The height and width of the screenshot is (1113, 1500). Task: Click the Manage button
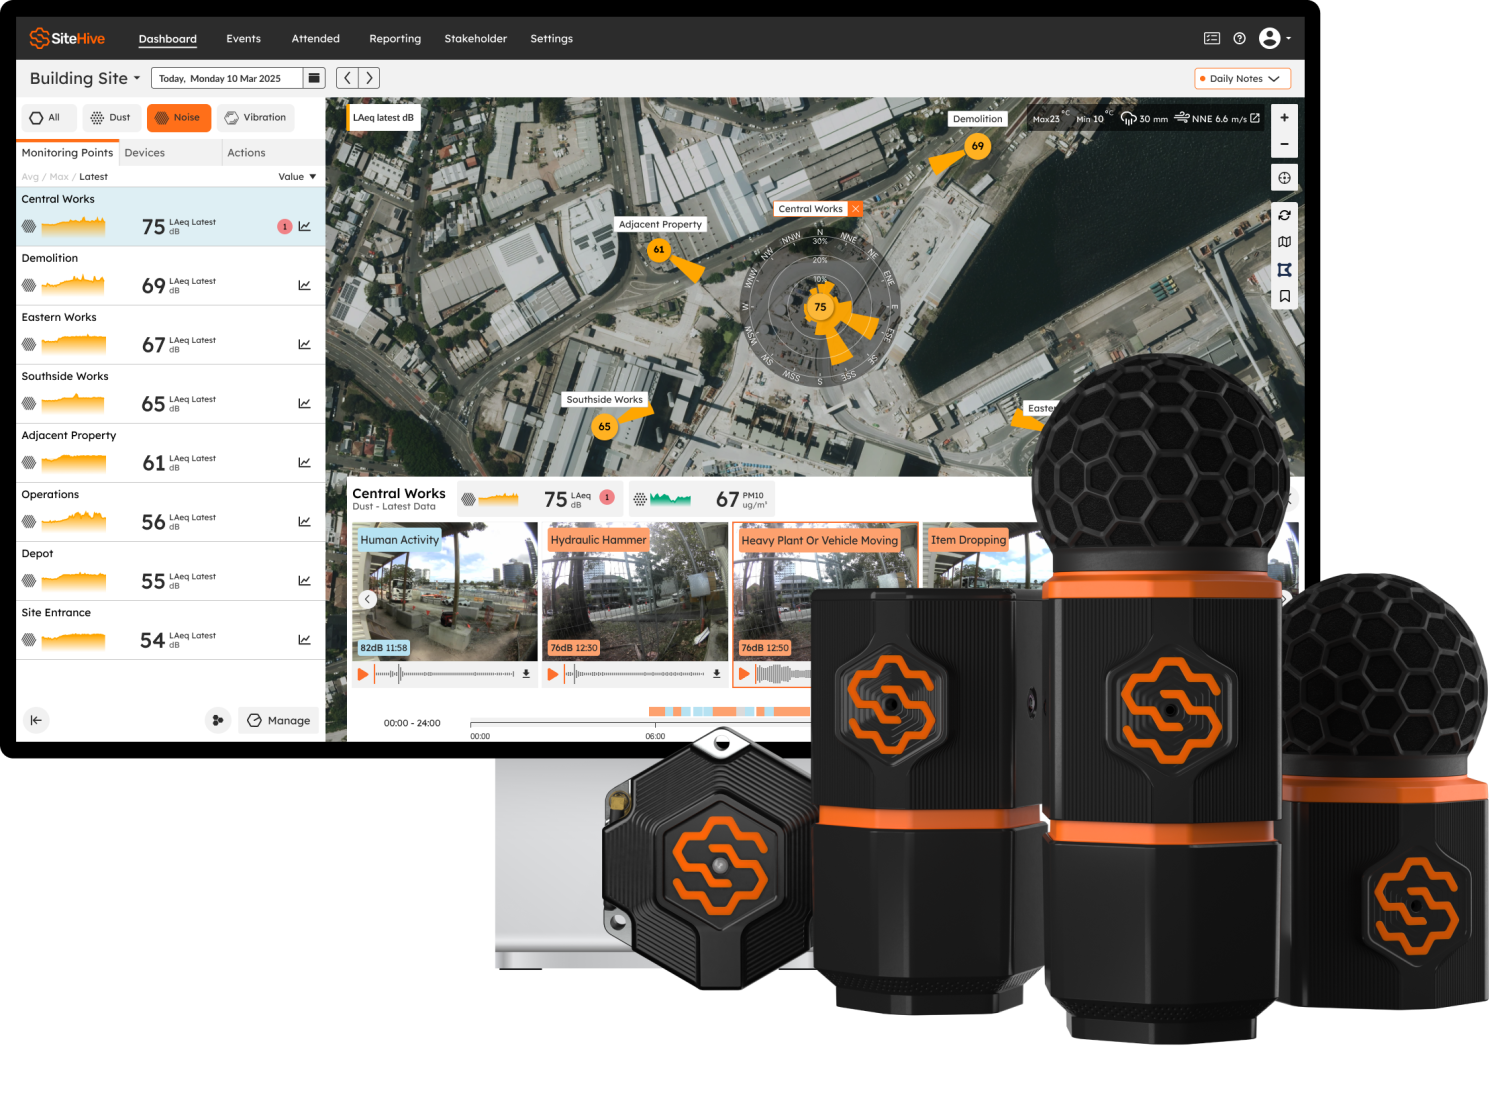pos(279,720)
